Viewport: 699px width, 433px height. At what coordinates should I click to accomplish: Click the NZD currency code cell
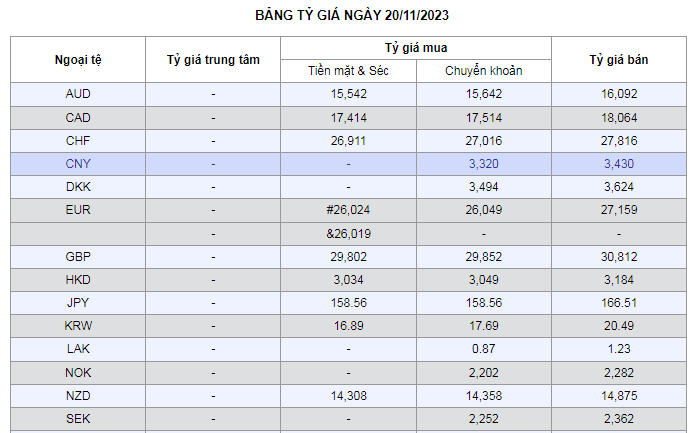click(77, 396)
